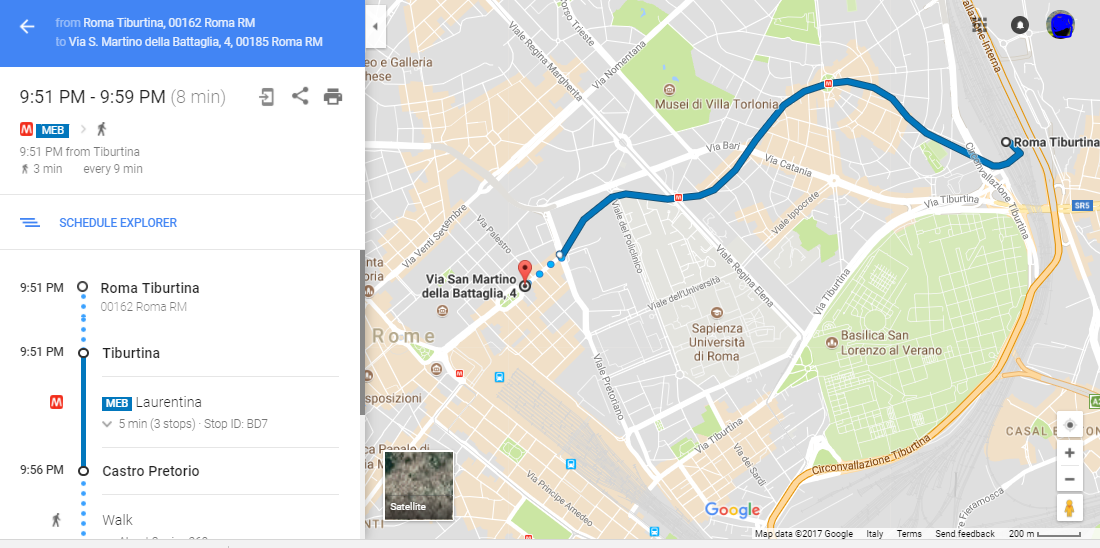1100x548 pixels.
Task: Open the notifications bell icon
Action: (1020, 25)
